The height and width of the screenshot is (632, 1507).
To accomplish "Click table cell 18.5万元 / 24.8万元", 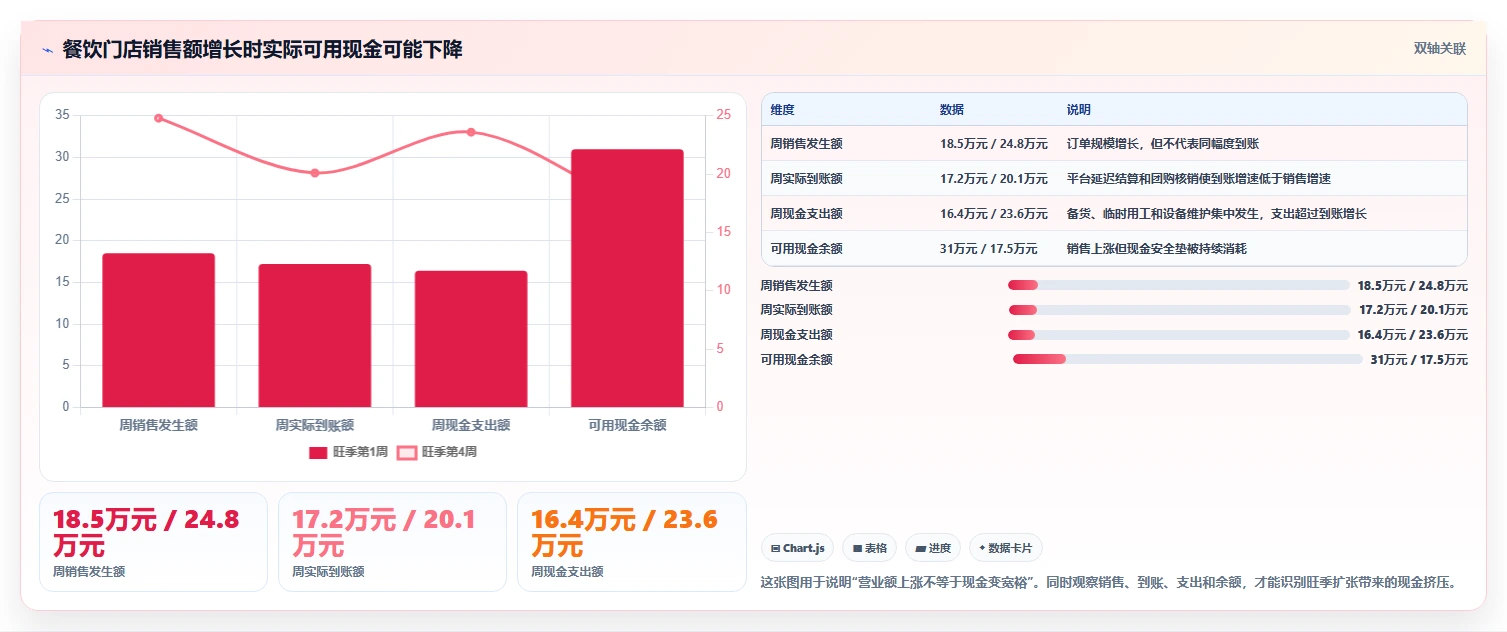I will coord(994,144).
